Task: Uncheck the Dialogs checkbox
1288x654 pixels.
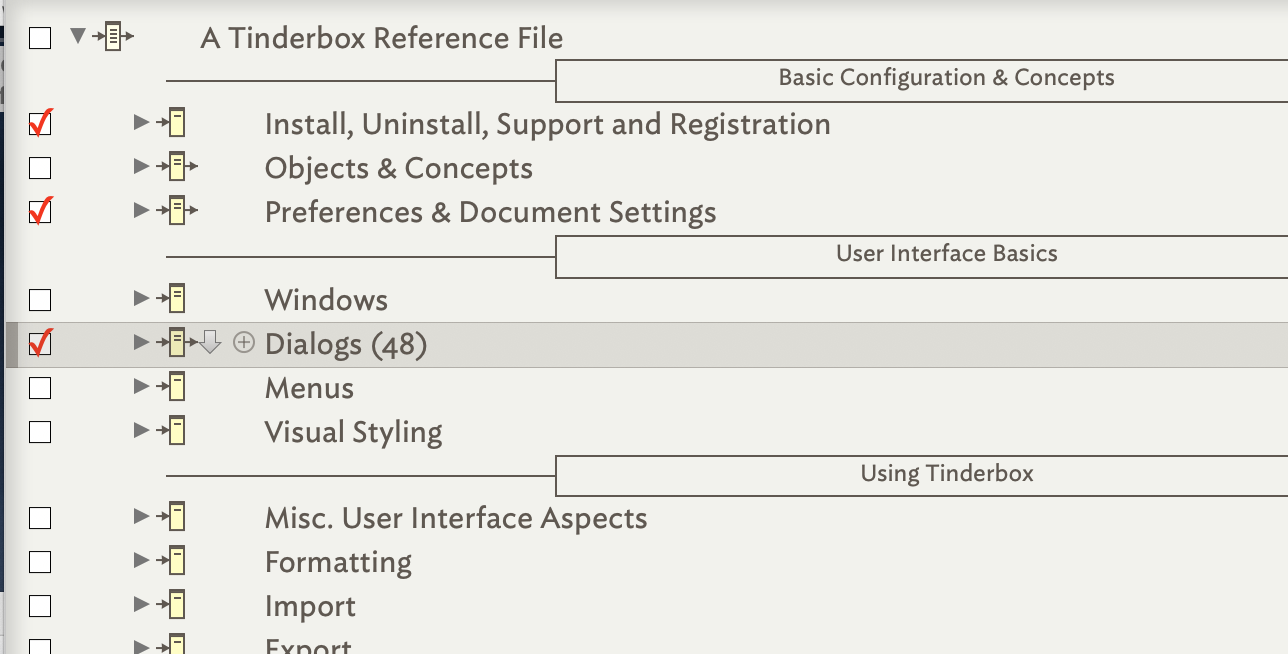Action: [x=39, y=342]
